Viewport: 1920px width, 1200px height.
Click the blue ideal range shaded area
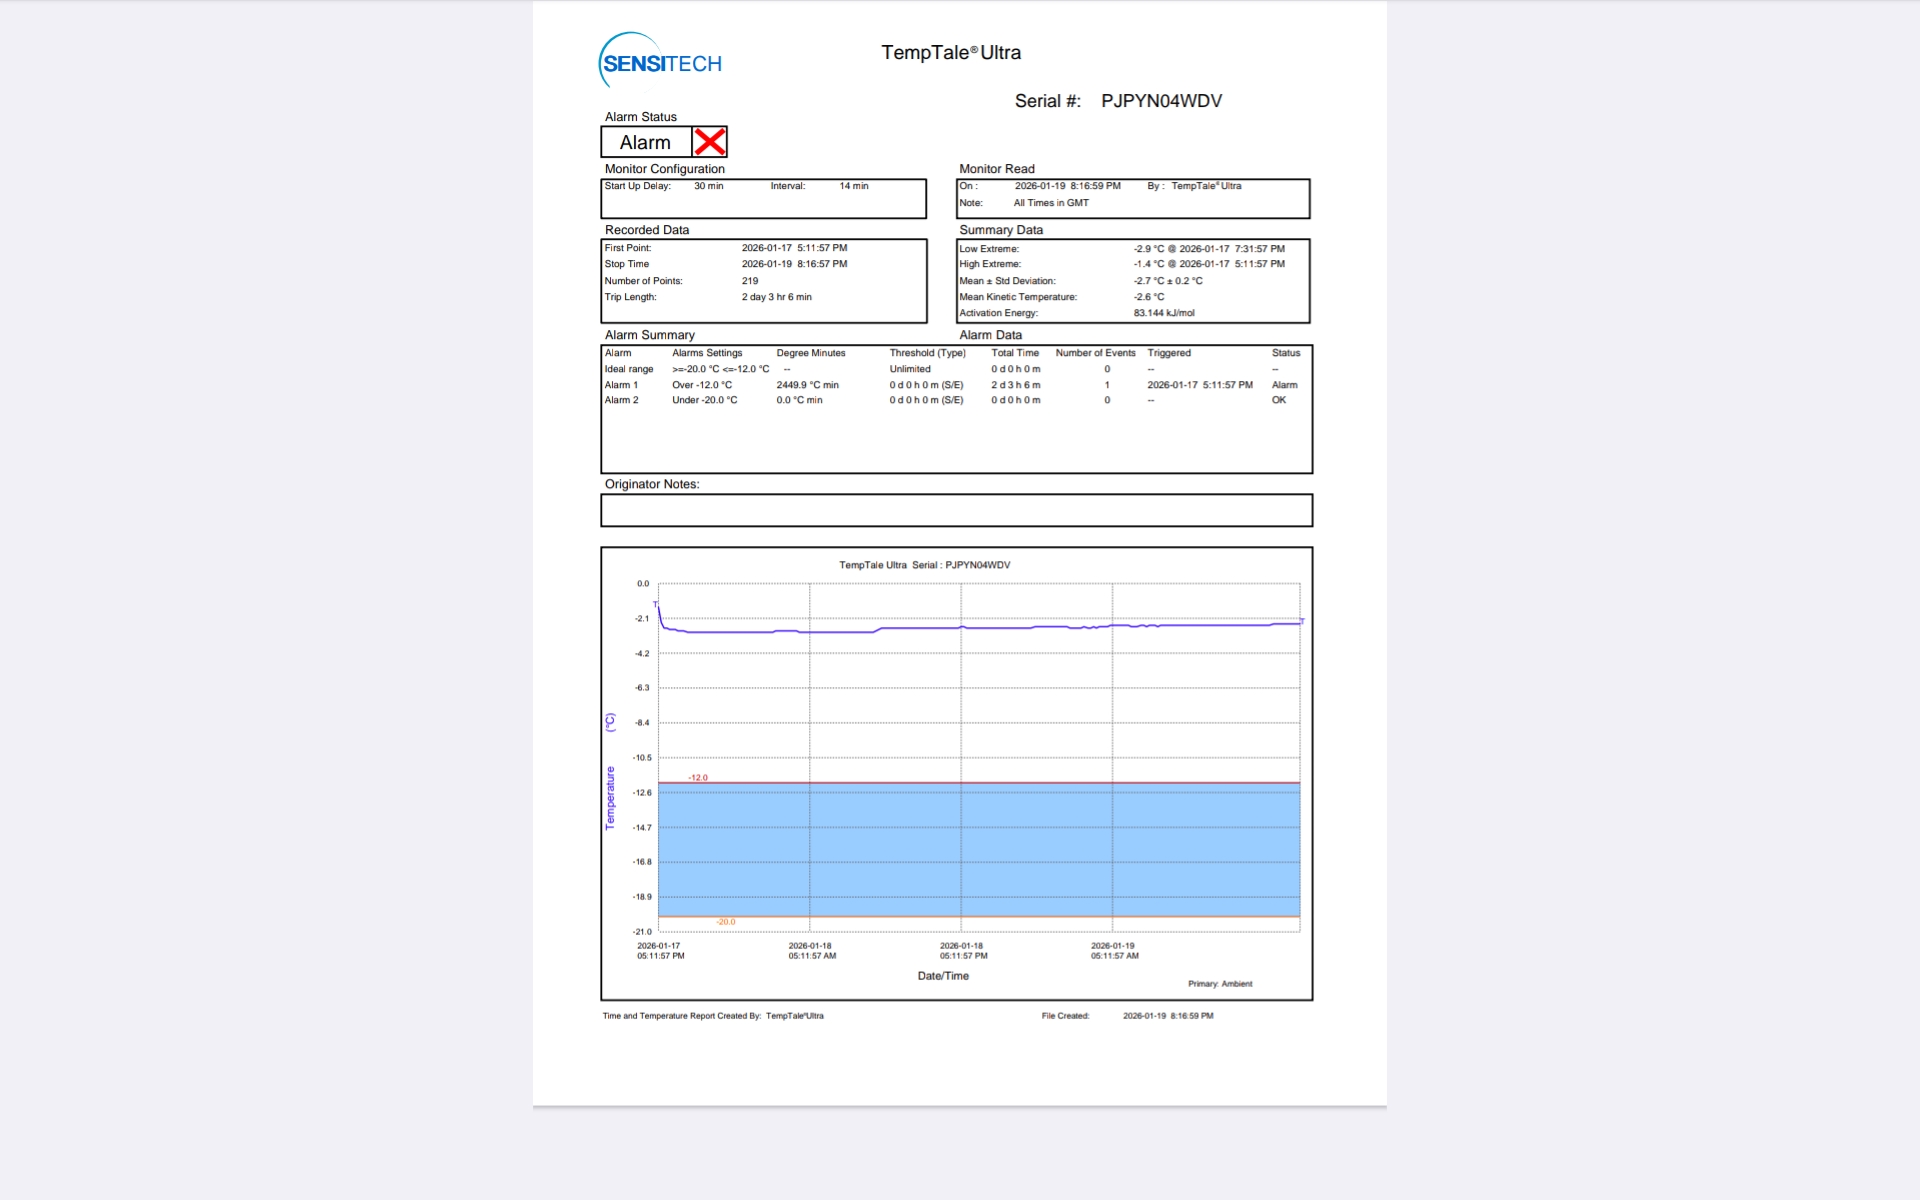click(x=980, y=850)
